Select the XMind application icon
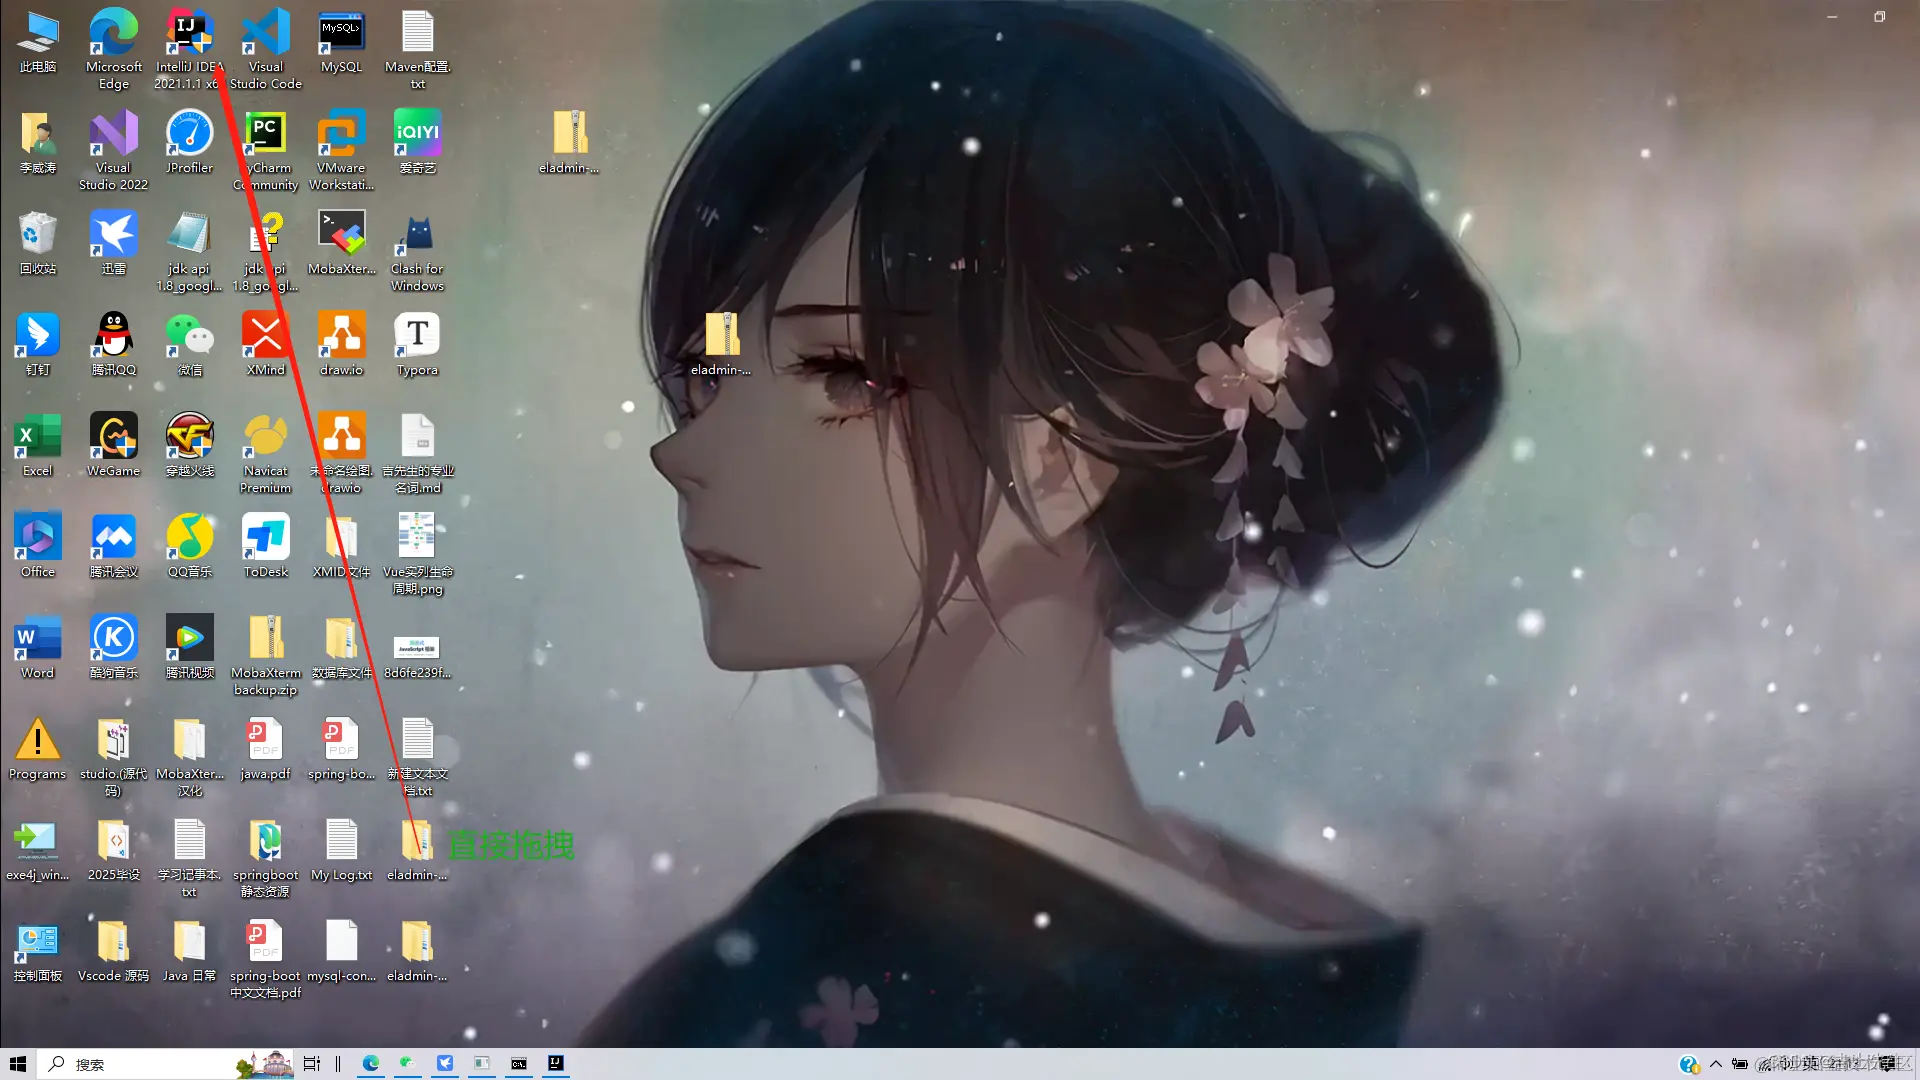Viewport: 1920px width, 1080px height. (265, 336)
